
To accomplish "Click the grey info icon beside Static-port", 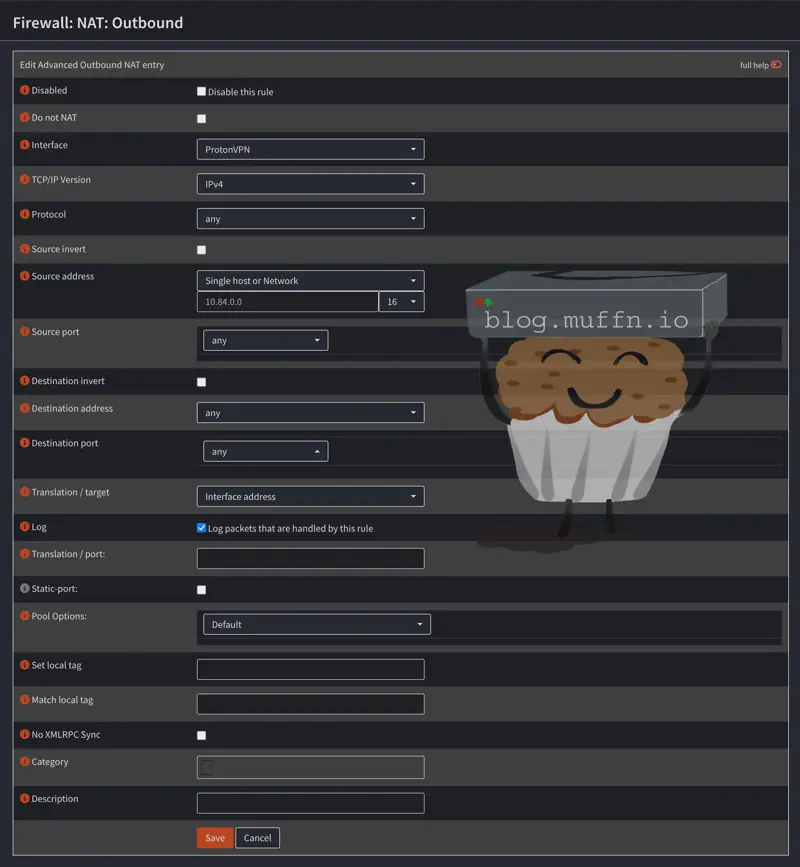I will pyautogui.click(x=24, y=588).
